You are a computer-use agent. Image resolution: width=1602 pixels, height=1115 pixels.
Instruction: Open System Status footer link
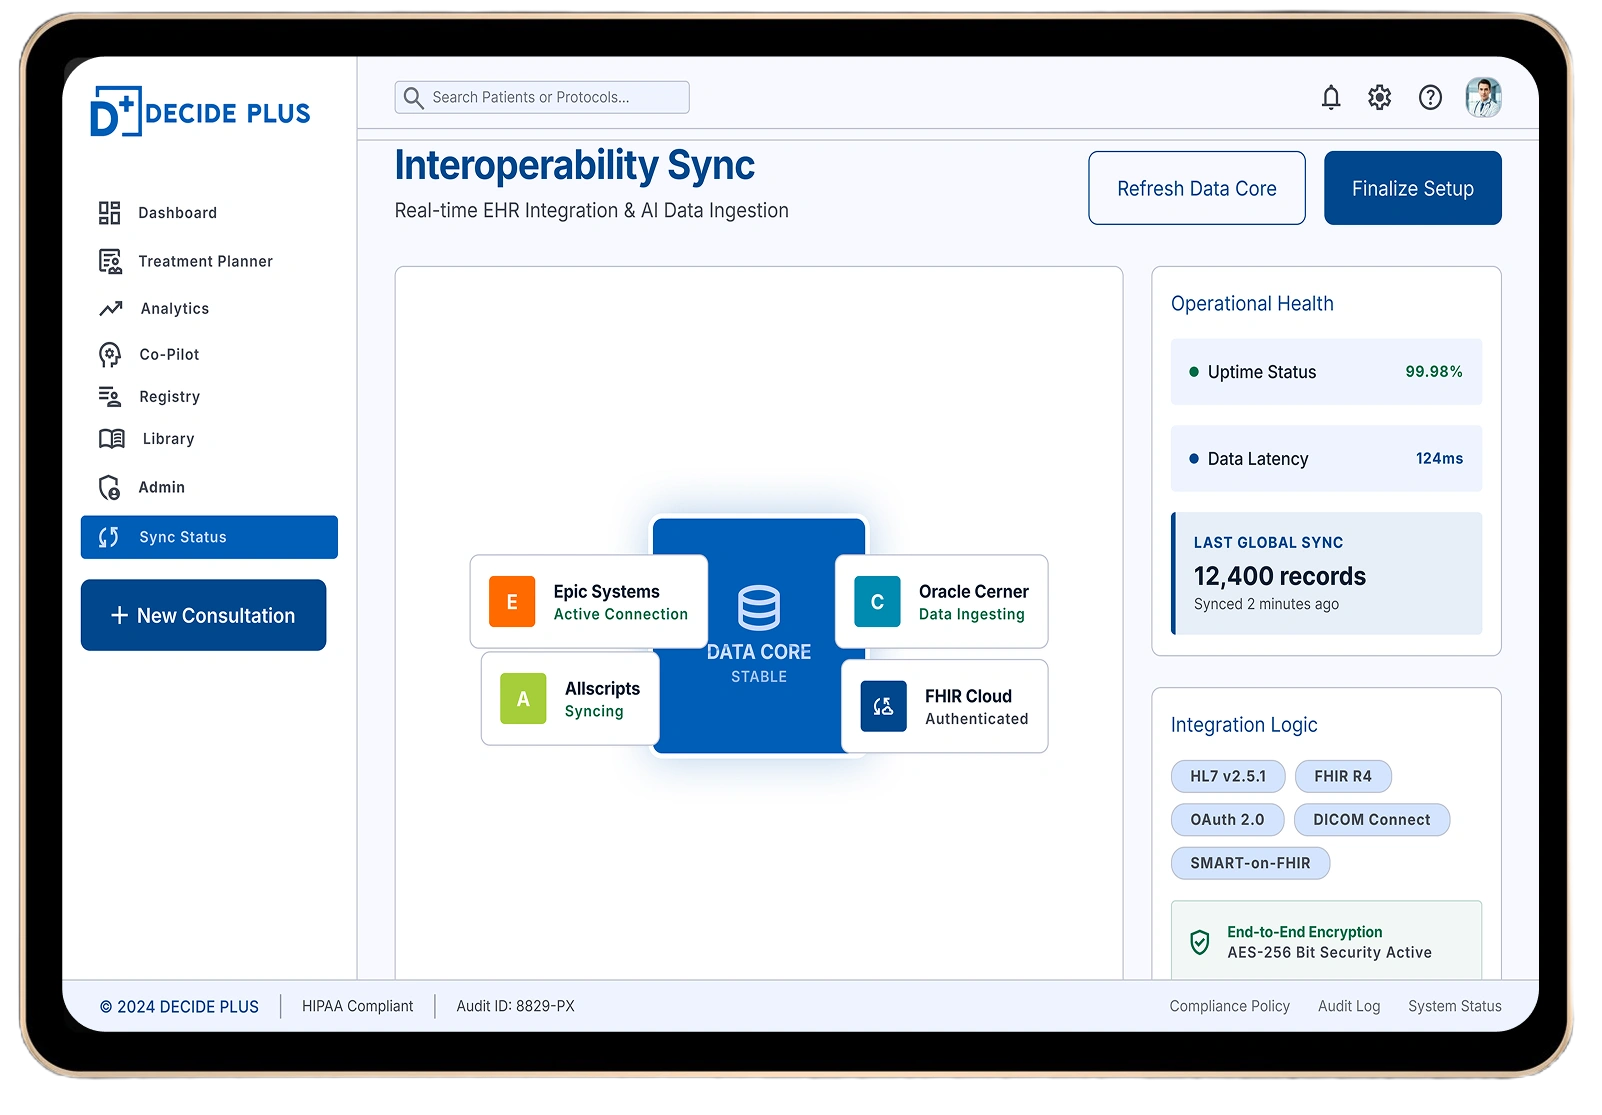1455,1006
